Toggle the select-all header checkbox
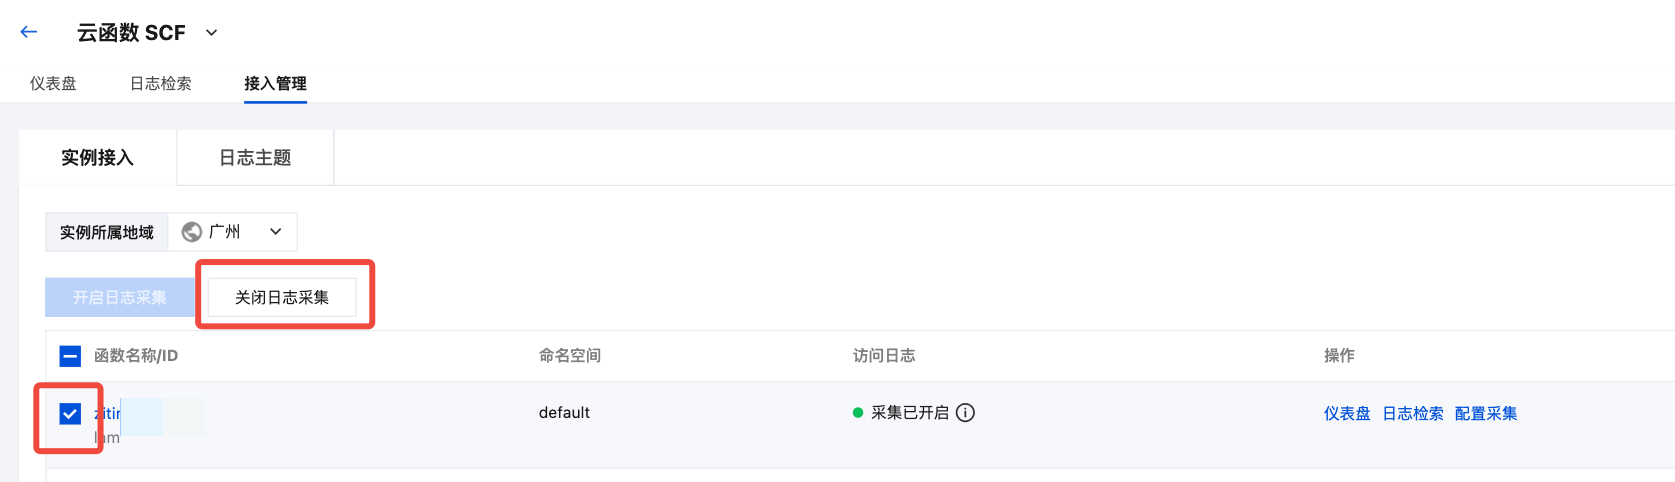1675x482 pixels. point(70,356)
